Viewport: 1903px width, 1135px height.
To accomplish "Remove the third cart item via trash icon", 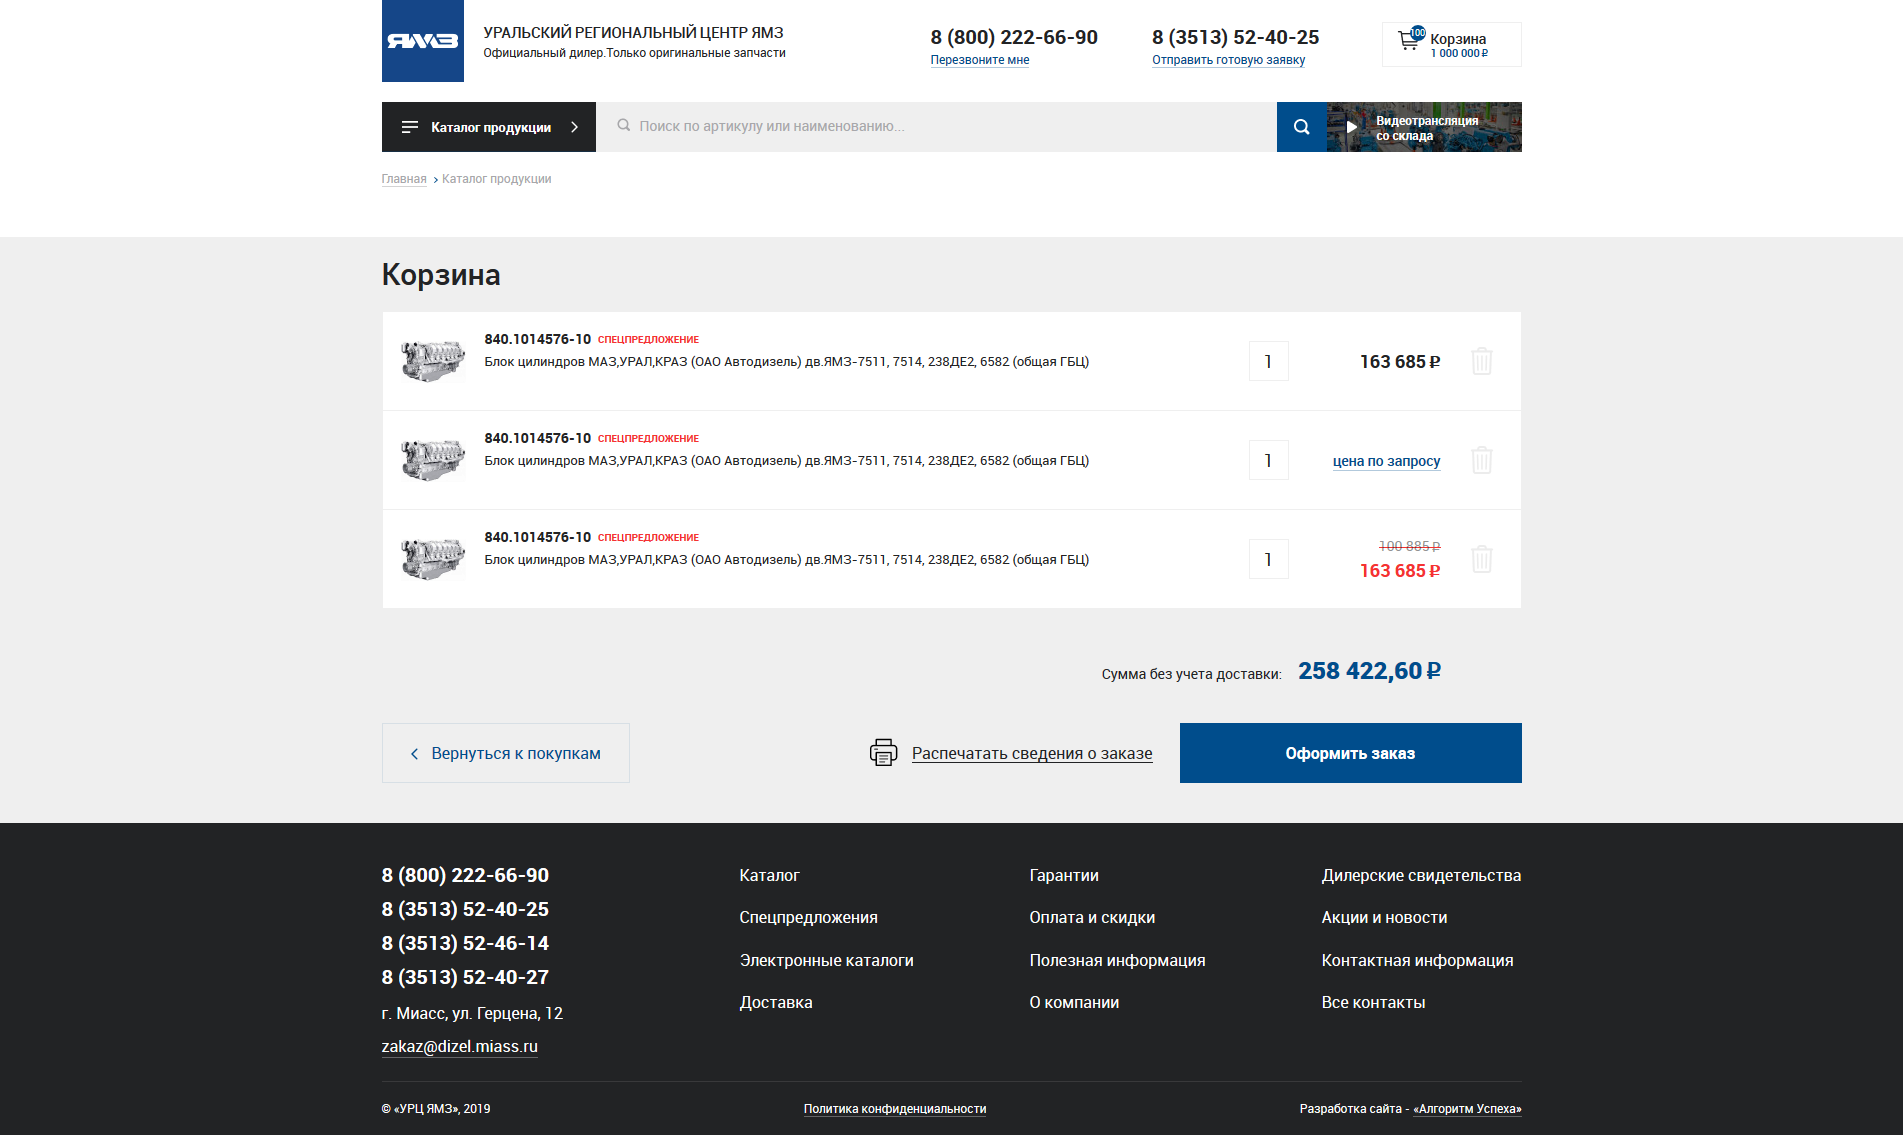I will [x=1481, y=559].
